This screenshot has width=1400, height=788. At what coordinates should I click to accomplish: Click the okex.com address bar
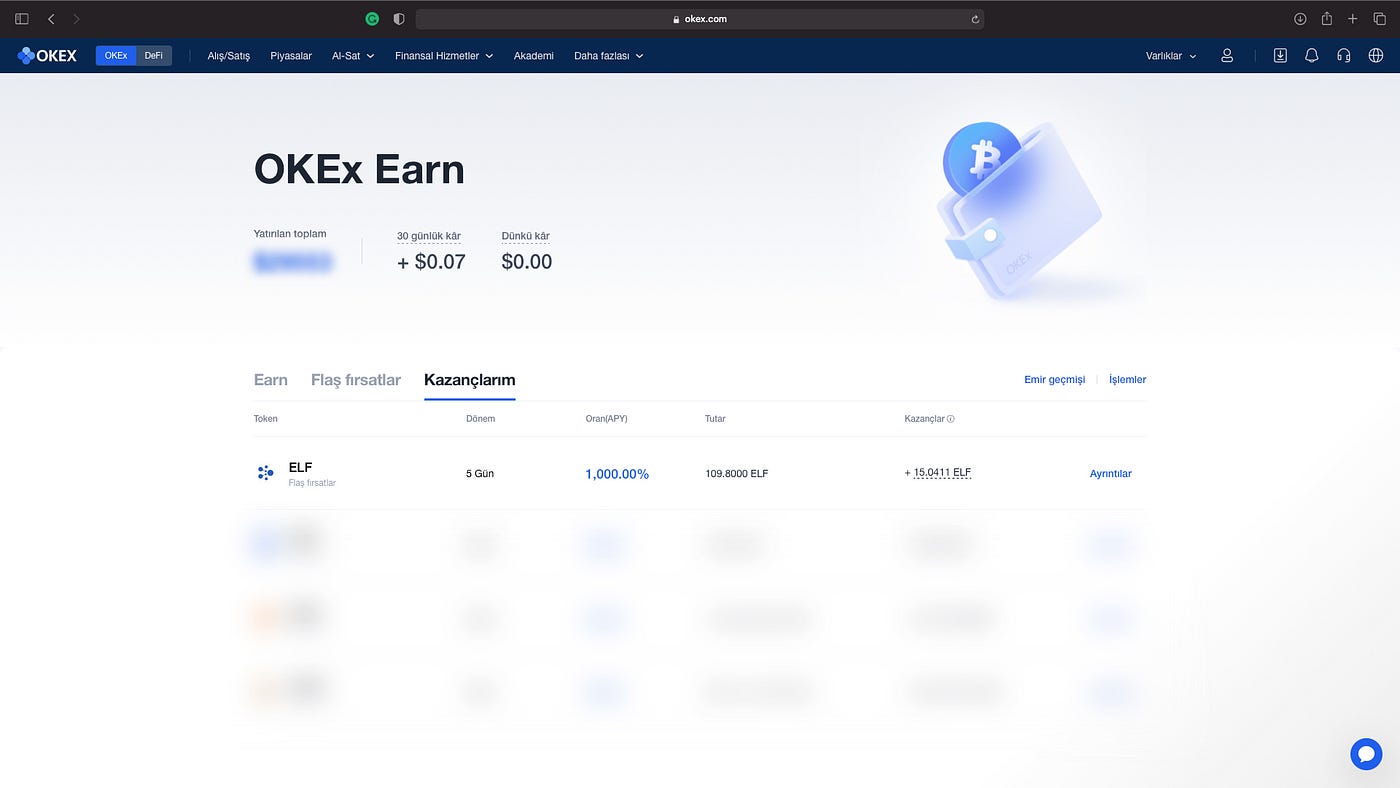point(700,19)
